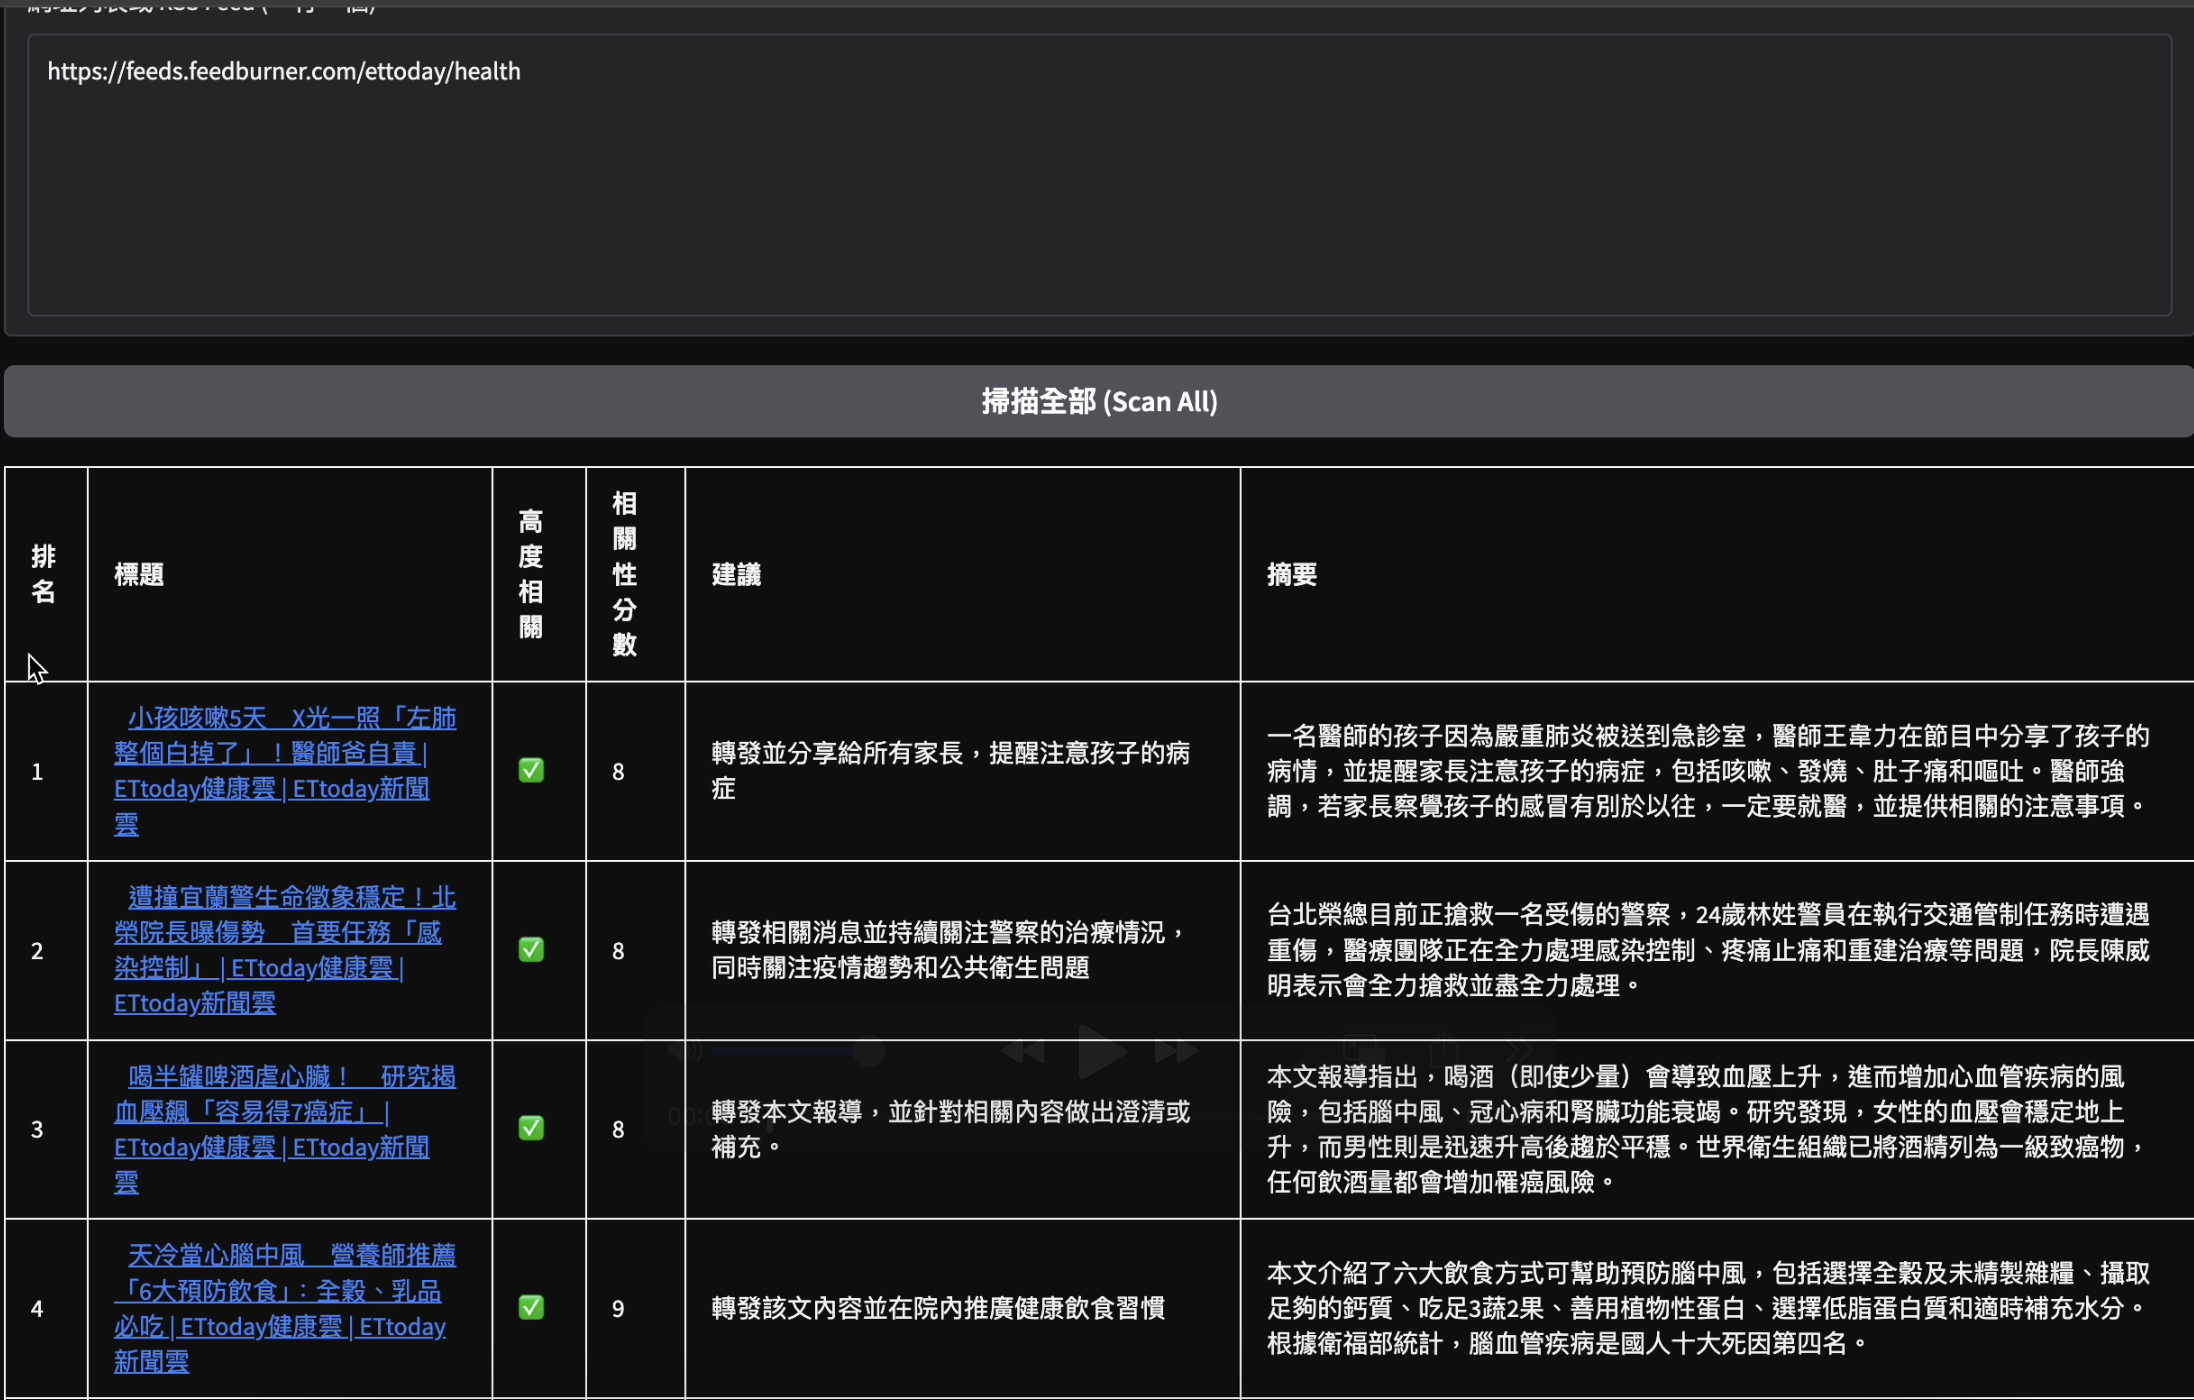
Task: Open the 小孩咳嗽5天 article link
Action: pyautogui.click(x=285, y=770)
